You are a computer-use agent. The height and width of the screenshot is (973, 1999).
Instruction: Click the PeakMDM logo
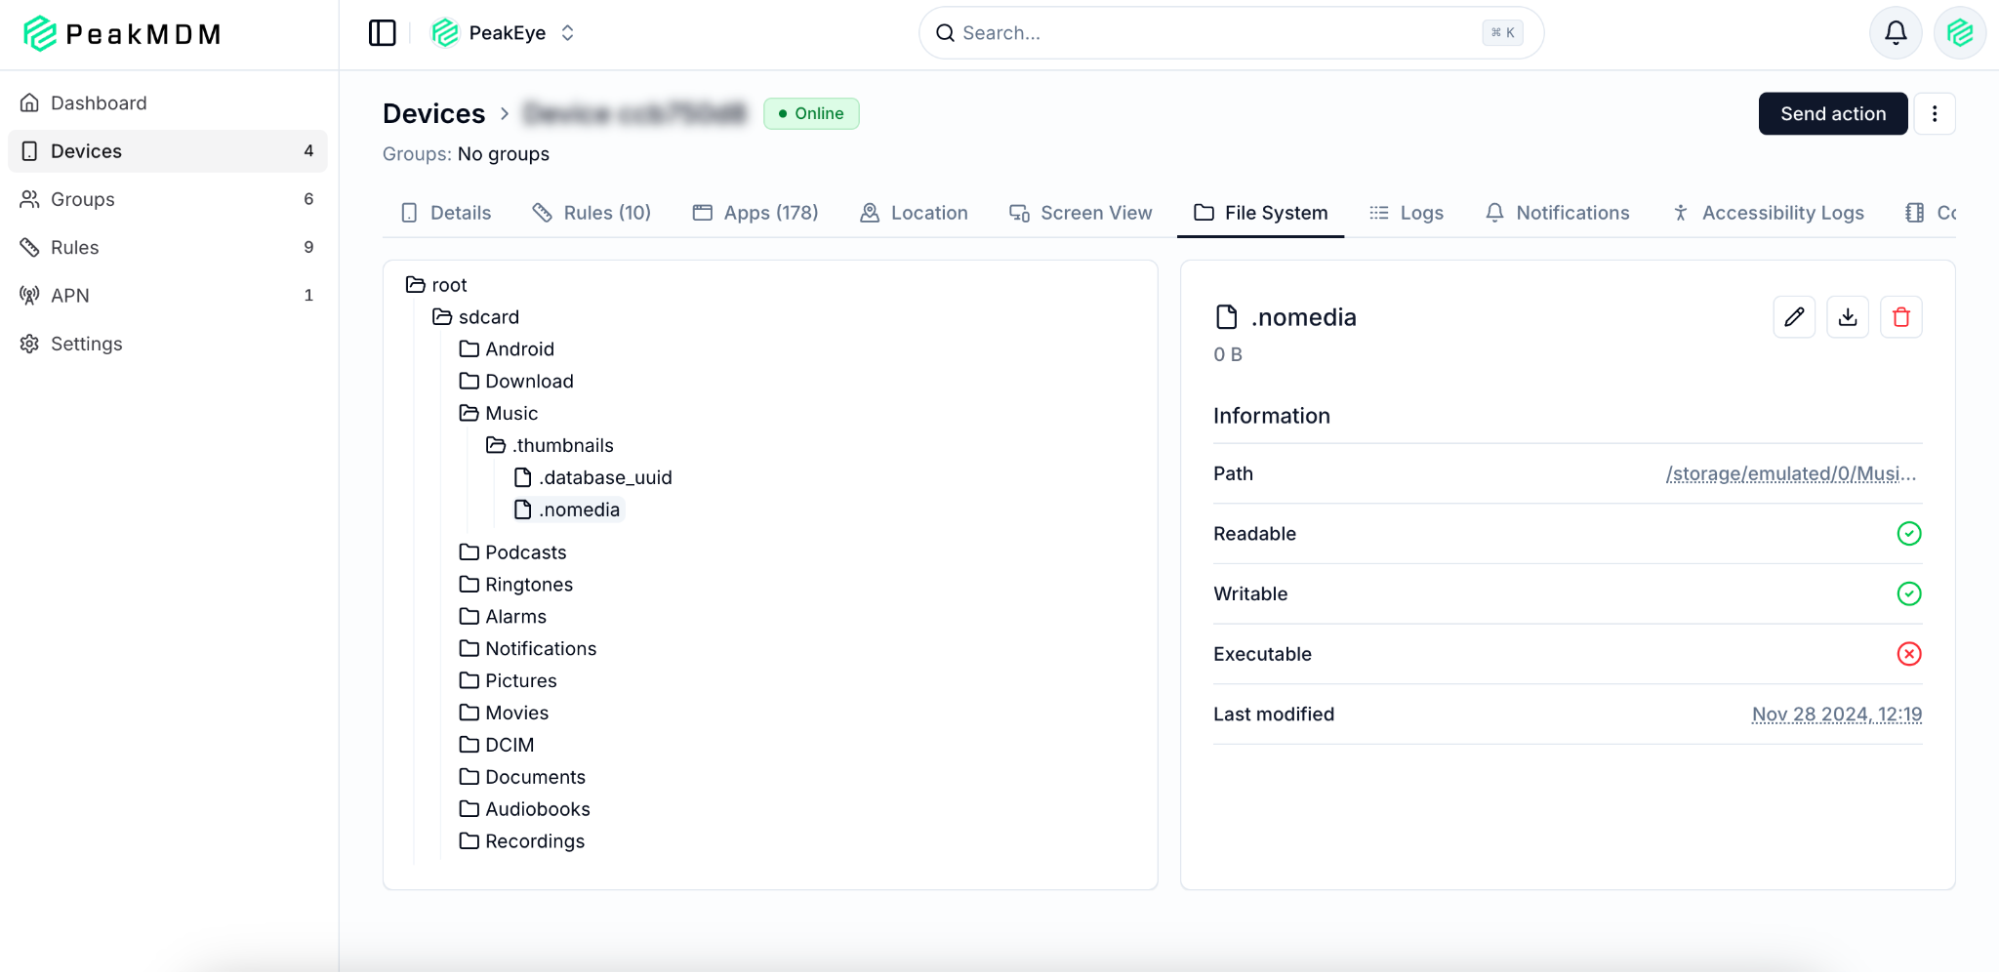point(122,34)
